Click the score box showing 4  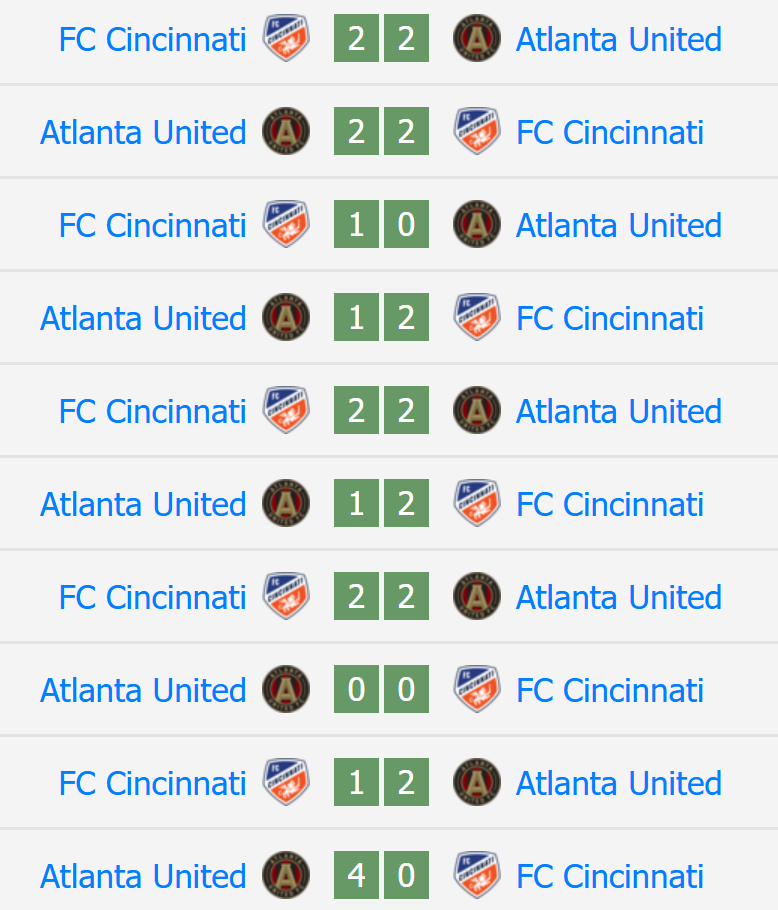click(x=356, y=876)
